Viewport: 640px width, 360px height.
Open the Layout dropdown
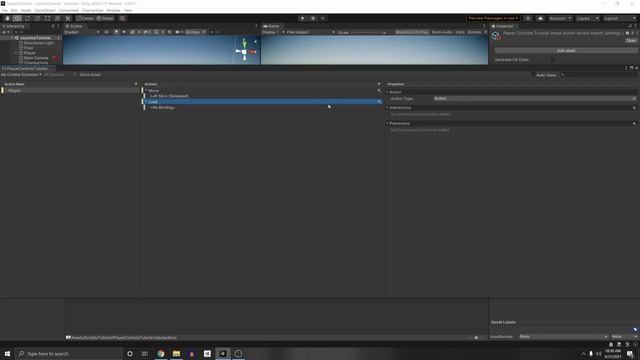619,18
